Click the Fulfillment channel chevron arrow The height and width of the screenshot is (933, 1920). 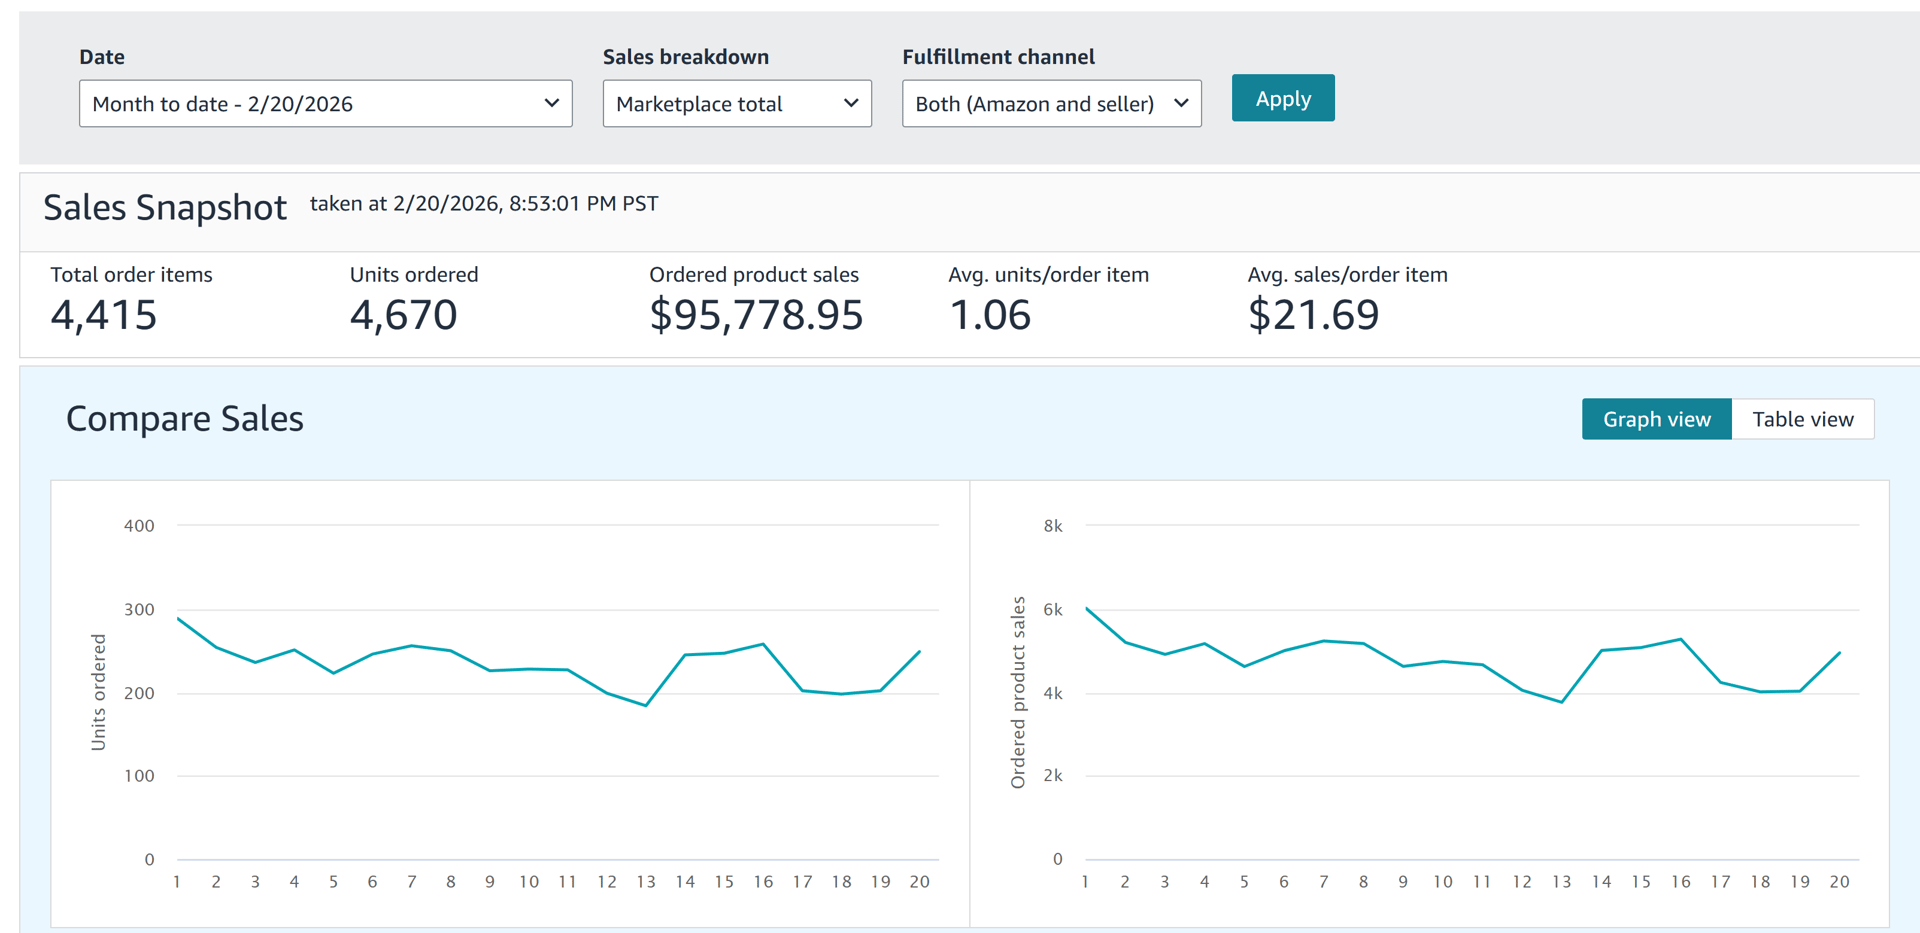click(1181, 103)
